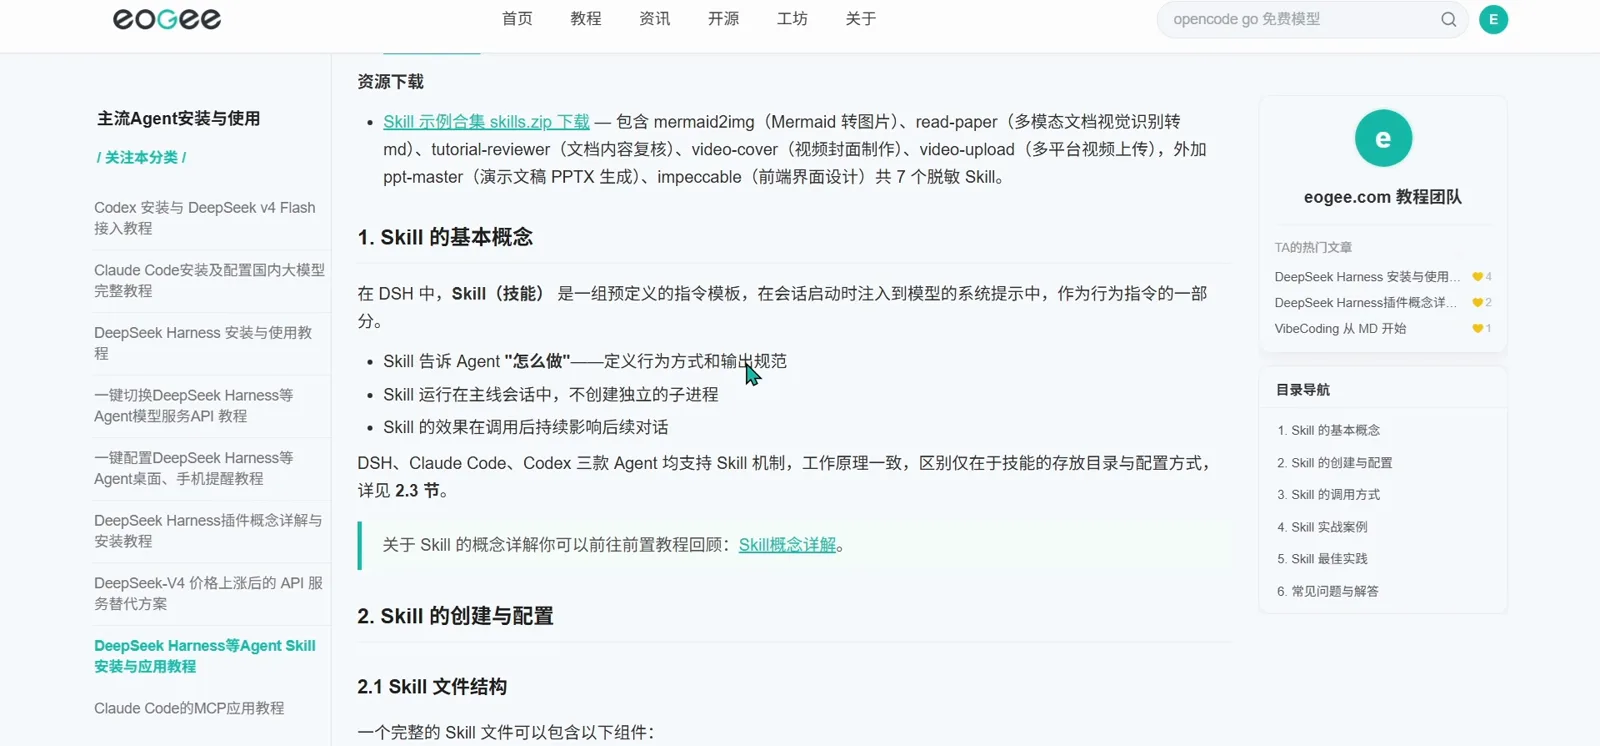Click the 资源下载 heading

click(390, 82)
